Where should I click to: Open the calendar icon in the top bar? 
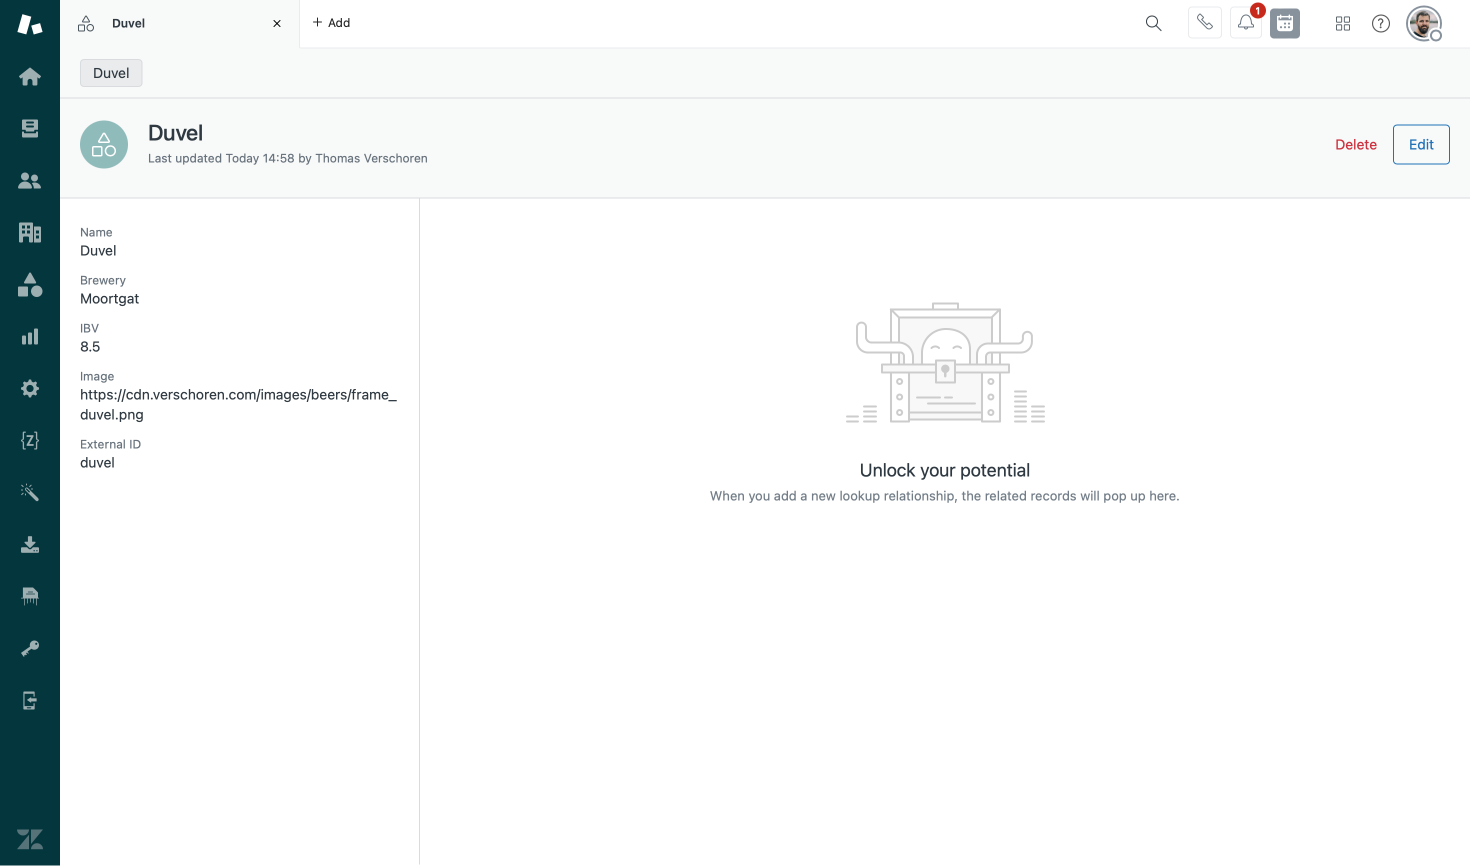(x=1285, y=23)
